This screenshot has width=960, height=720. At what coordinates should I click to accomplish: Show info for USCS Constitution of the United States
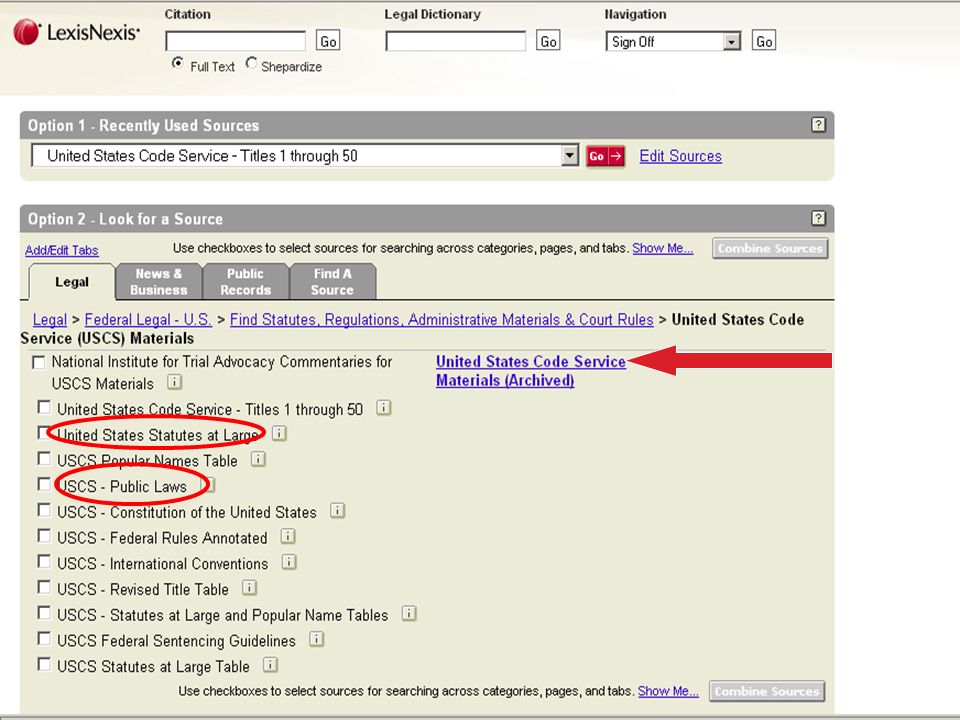tap(338, 510)
